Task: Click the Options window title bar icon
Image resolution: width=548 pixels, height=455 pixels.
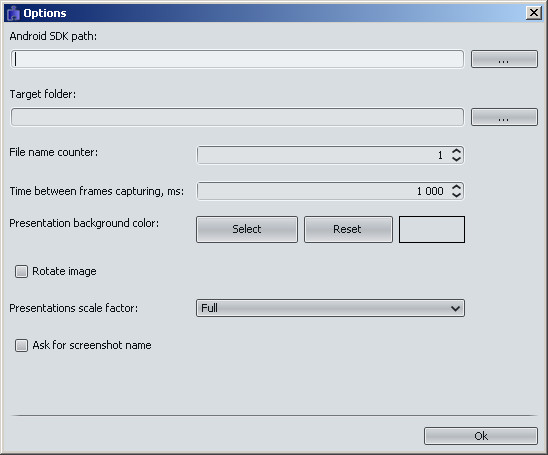Action: (x=13, y=13)
